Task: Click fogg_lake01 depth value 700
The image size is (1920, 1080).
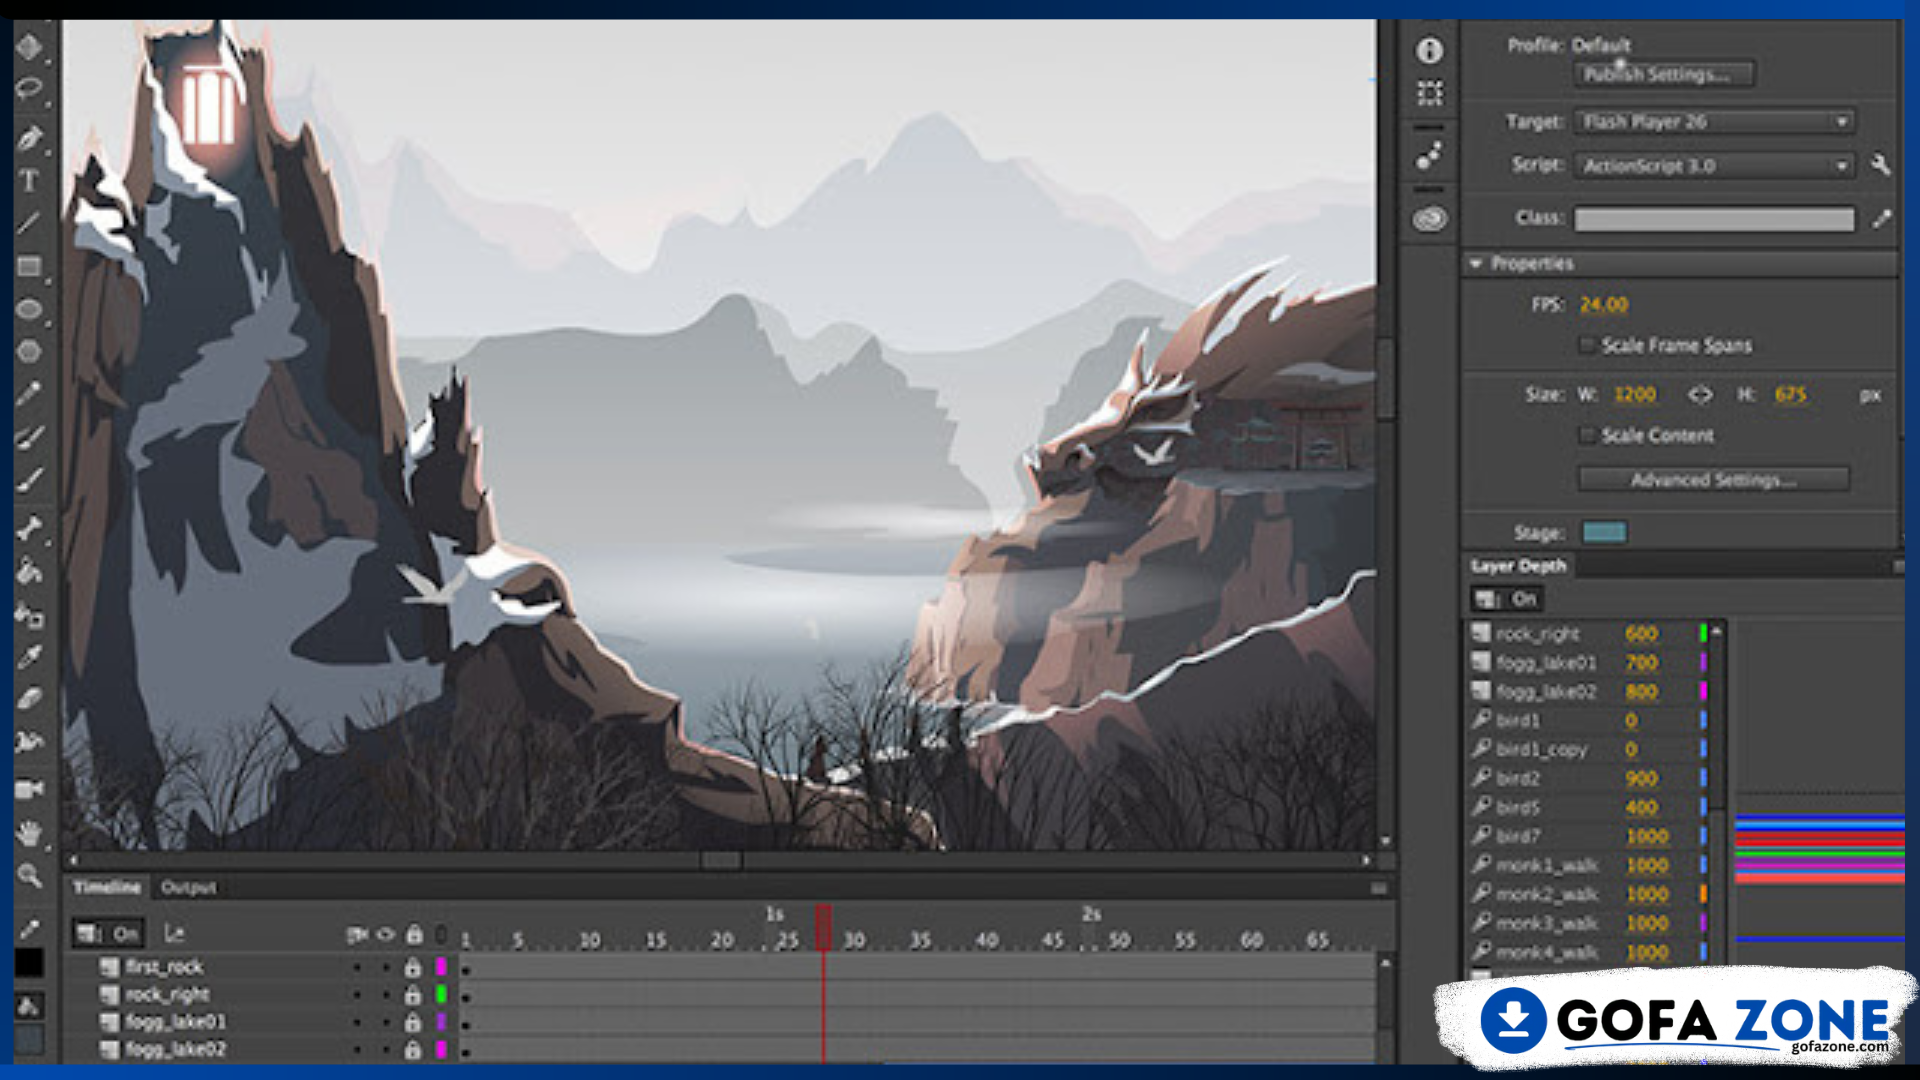Action: [x=1641, y=663]
